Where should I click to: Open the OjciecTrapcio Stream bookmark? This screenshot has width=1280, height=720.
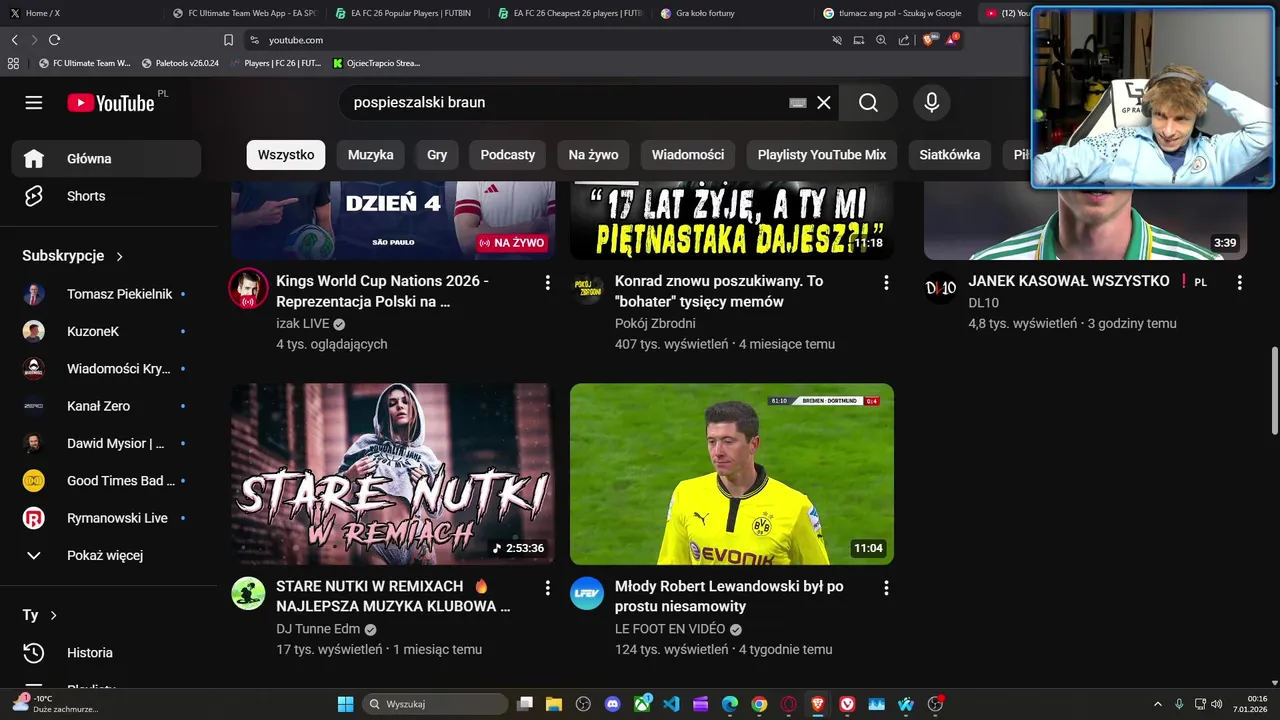[376, 63]
